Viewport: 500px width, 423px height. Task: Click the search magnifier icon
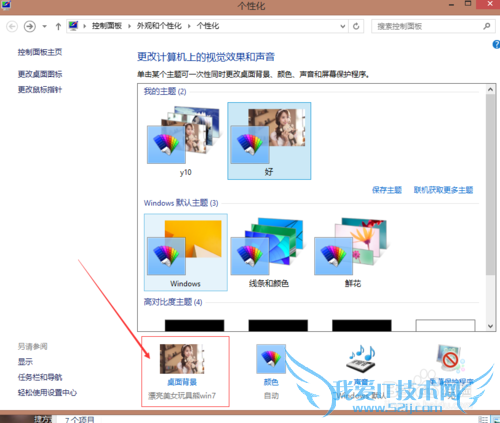point(487,26)
